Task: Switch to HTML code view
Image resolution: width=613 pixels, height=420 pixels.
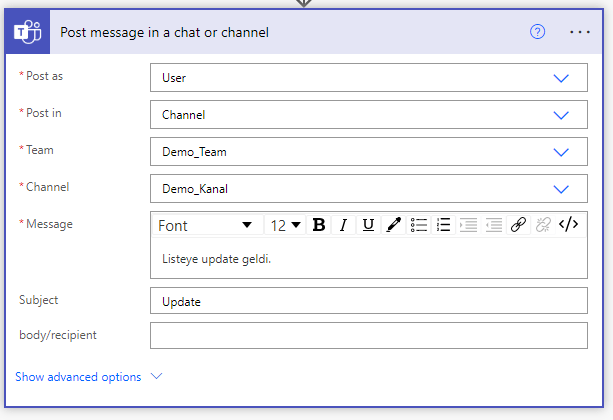Action: [x=568, y=225]
